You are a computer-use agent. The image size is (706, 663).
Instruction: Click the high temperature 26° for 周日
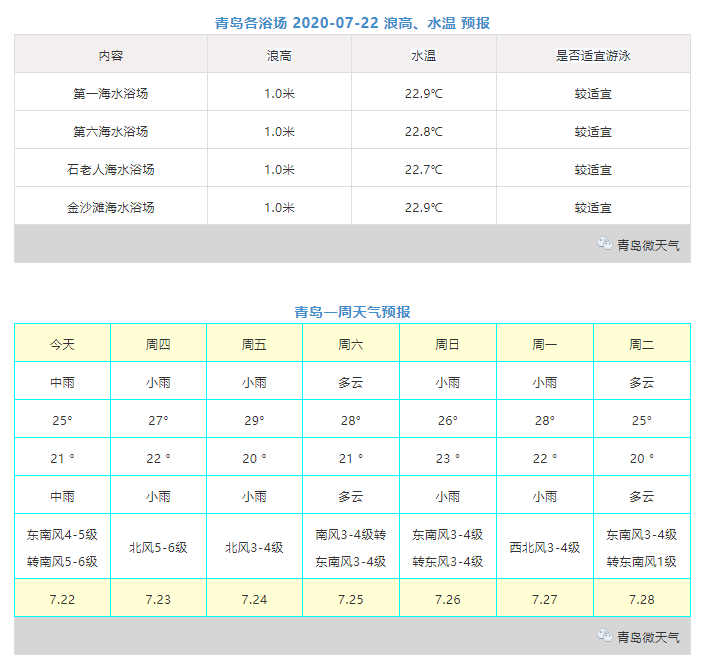pyautogui.click(x=448, y=420)
